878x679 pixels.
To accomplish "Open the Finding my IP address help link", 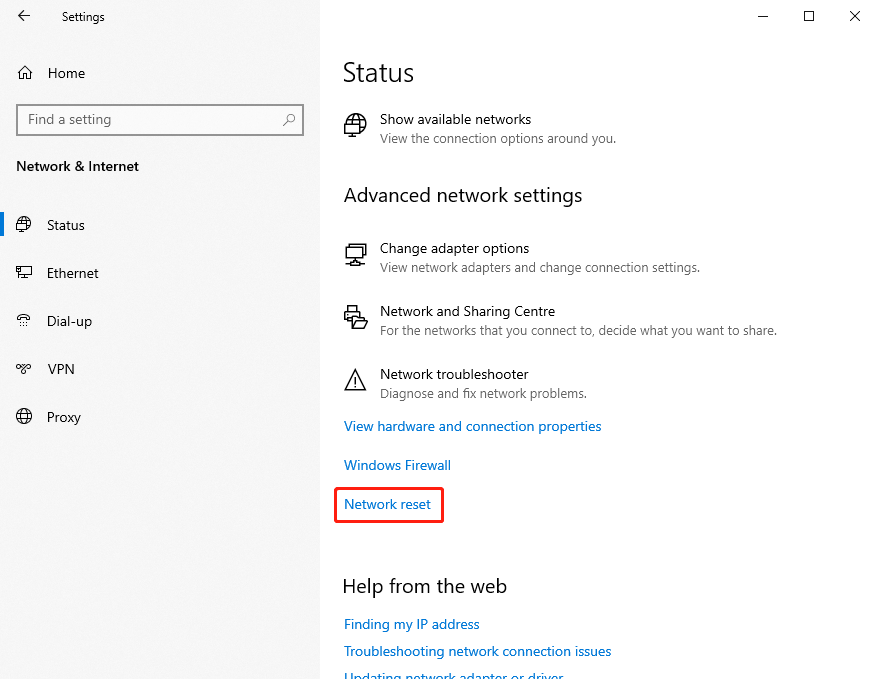I will 411,624.
